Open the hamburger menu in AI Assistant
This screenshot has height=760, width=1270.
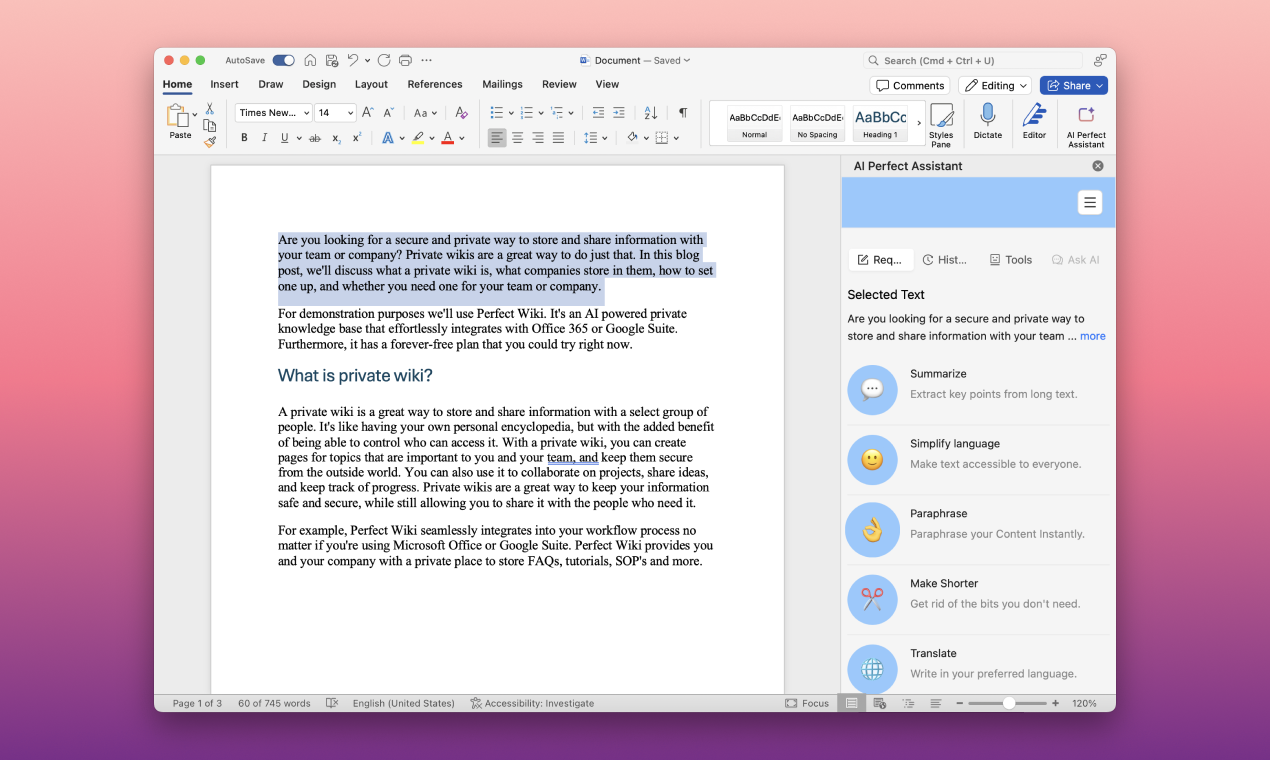1090,202
